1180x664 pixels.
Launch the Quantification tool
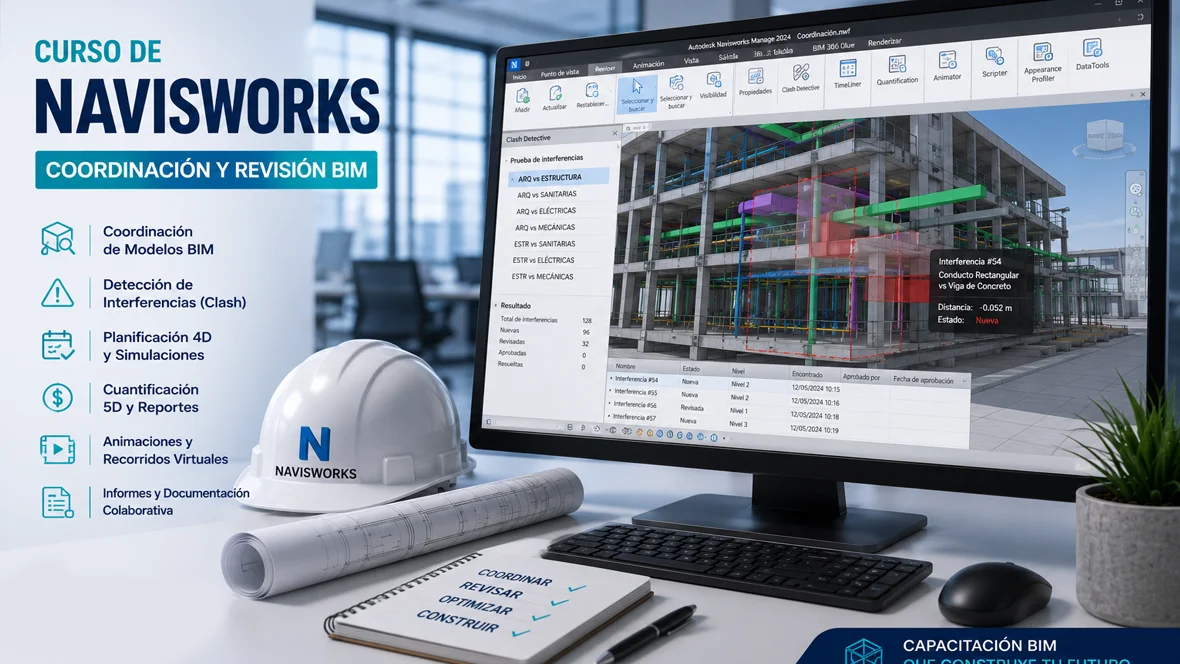pyautogui.click(x=897, y=70)
